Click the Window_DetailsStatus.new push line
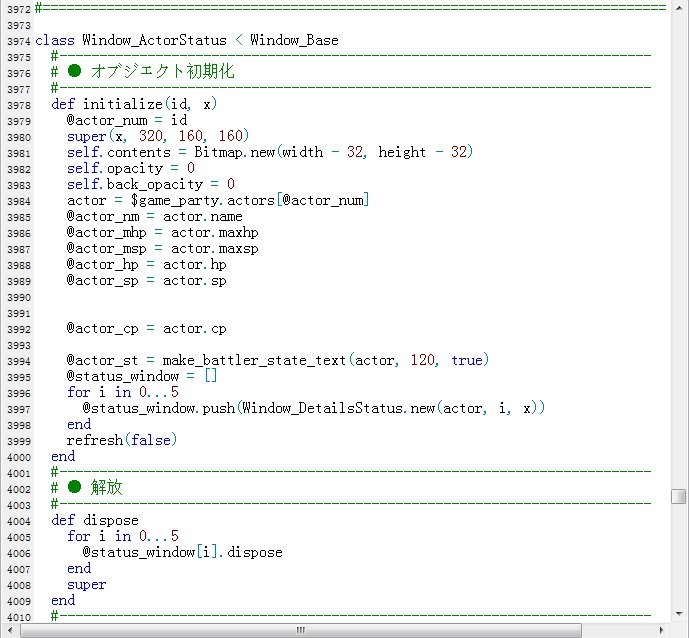Image resolution: width=689 pixels, height=638 pixels. click(314, 409)
